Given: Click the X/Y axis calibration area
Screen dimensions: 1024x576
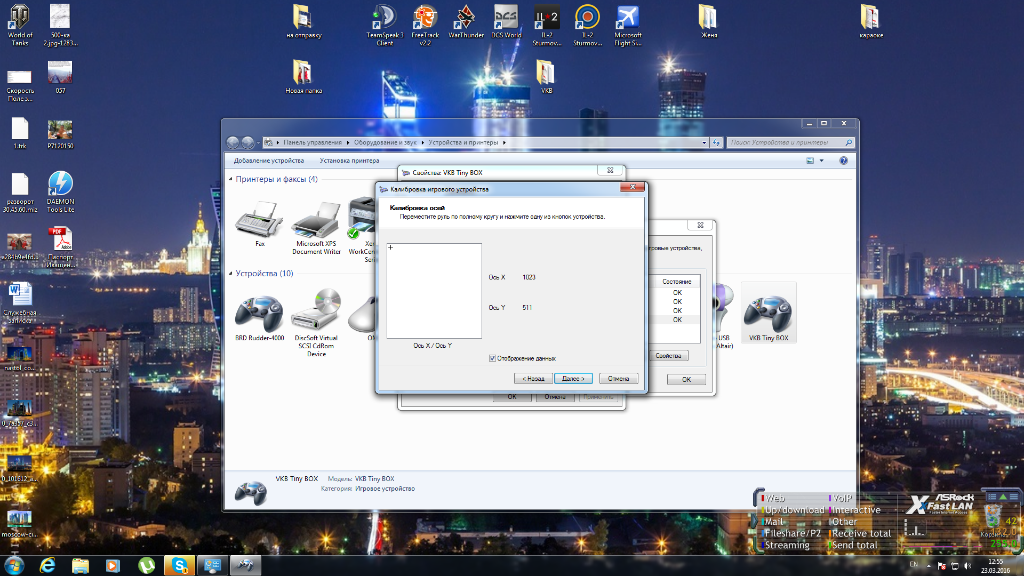Looking at the screenshot, I should pyautogui.click(x=434, y=291).
